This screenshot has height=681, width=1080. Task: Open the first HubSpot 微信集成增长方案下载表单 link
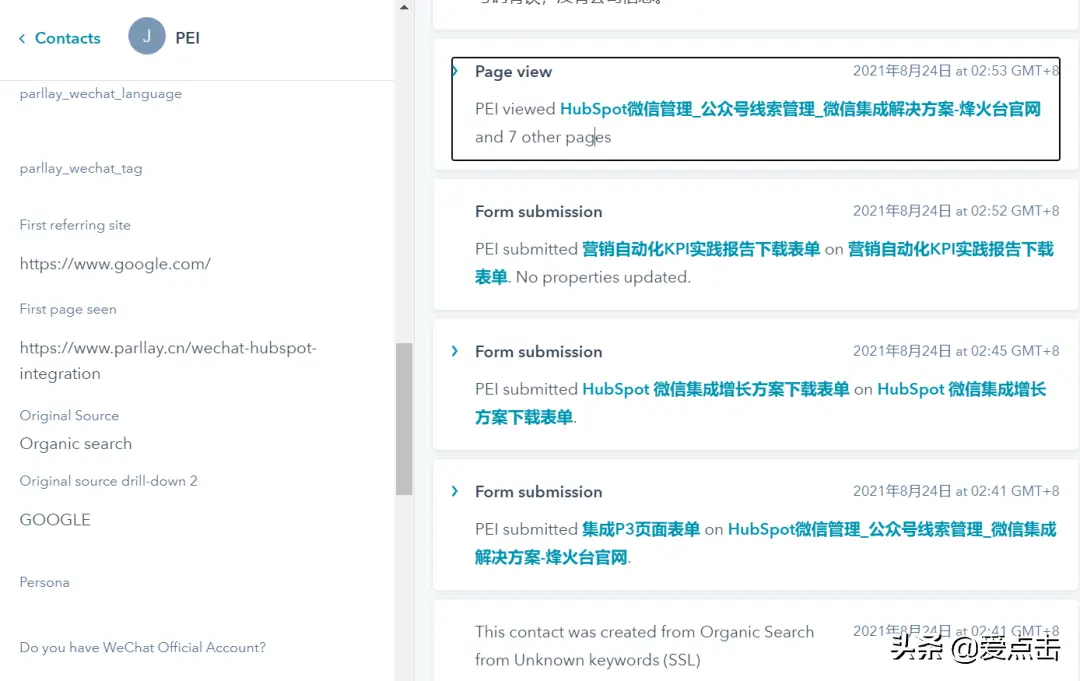(715, 389)
